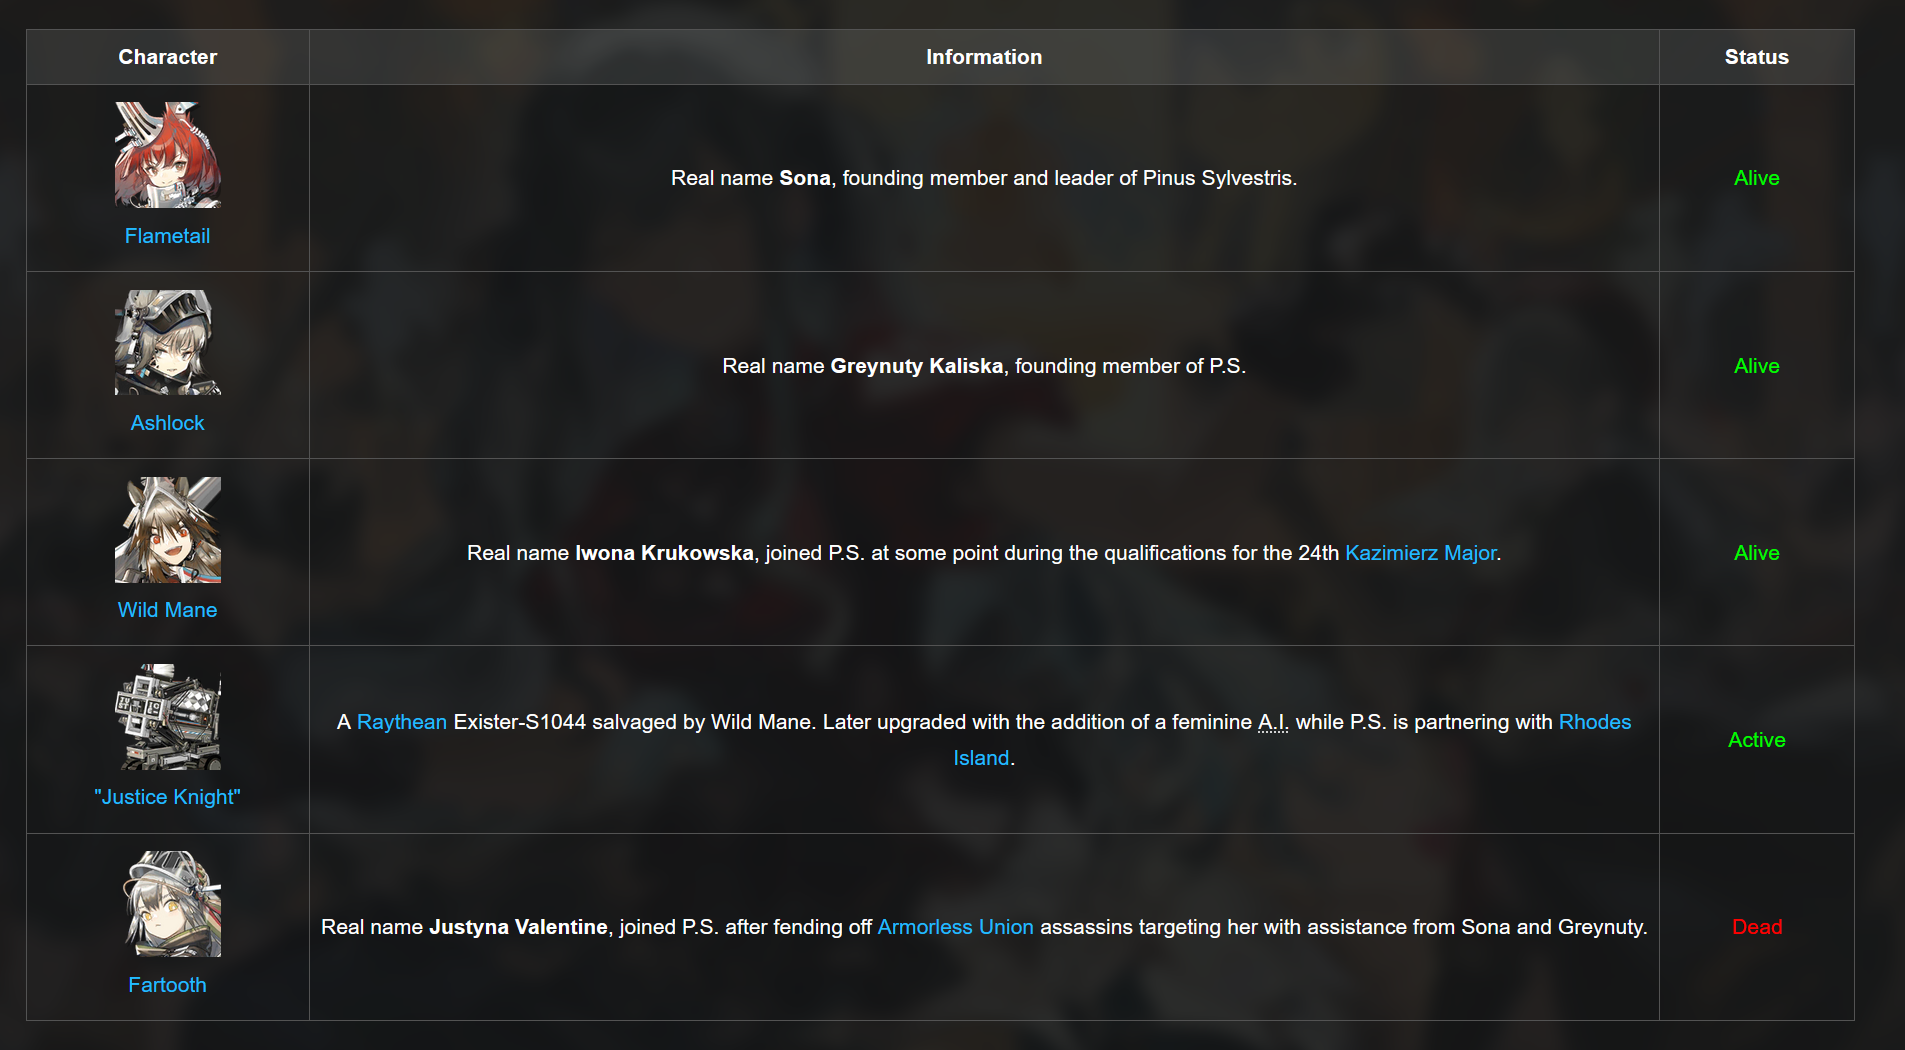Click Flametail's Alive status
The height and width of the screenshot is (1050, 1905).
pos(1757,178)
